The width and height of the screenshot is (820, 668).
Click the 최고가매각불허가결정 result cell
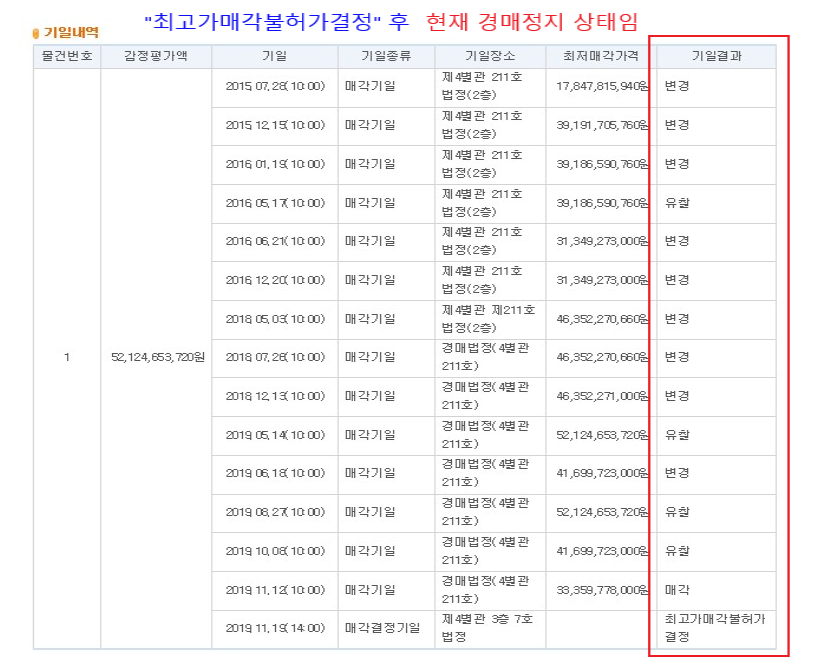[714, 628]
